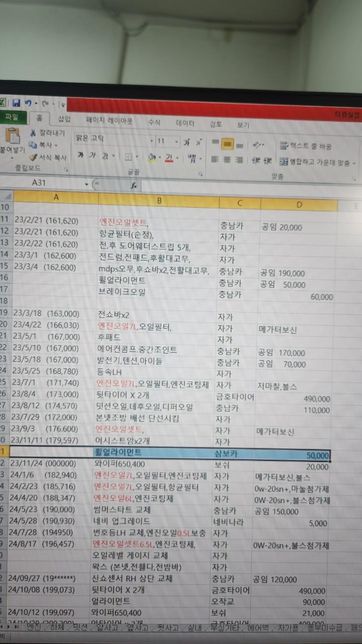Click the increase indent icon
362x644 pixels.
click(x=267, y=161)
